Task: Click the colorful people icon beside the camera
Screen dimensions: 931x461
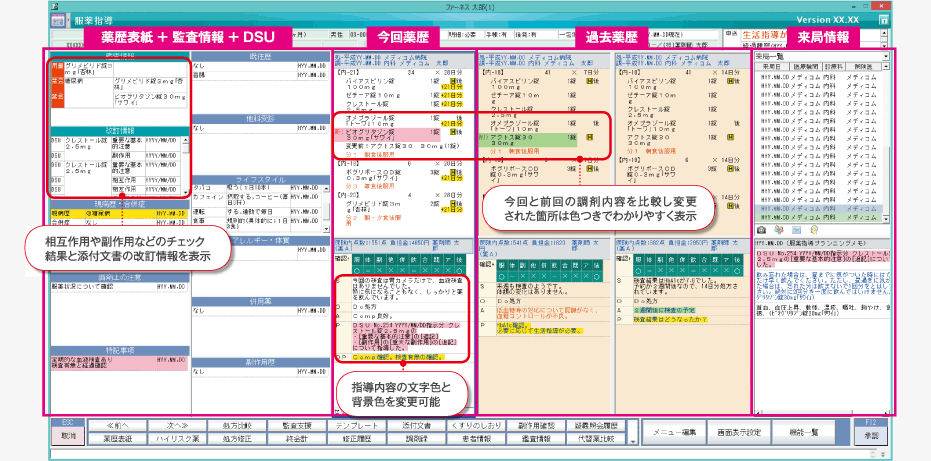Action: coord(778,231)
